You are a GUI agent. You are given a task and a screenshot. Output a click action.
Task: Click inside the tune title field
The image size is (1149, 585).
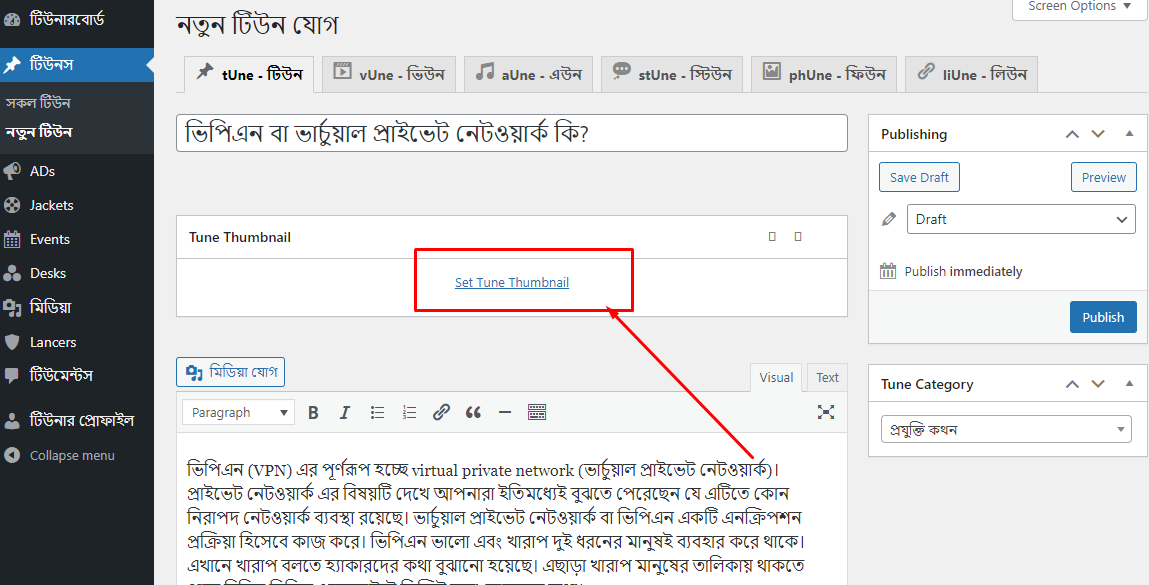(511, 133)
